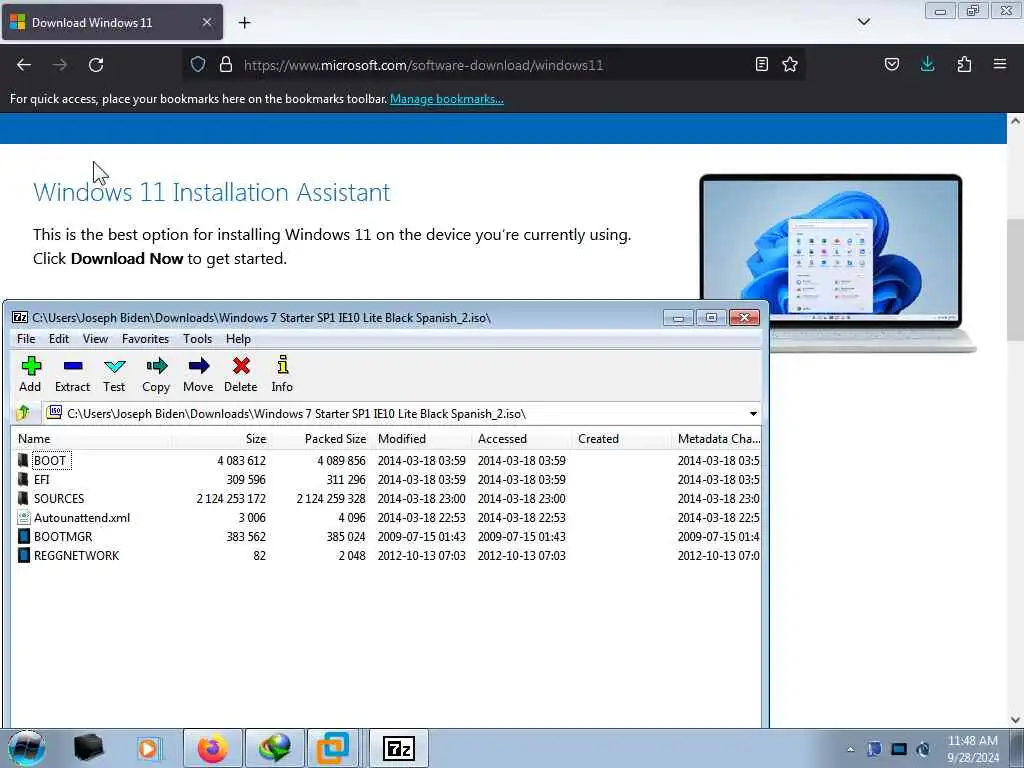Image resolution: width=1024 pixels, height=768 pixels.
Task: Click the Move toolbar icon in 7-Zip
Action: (198, 374)
